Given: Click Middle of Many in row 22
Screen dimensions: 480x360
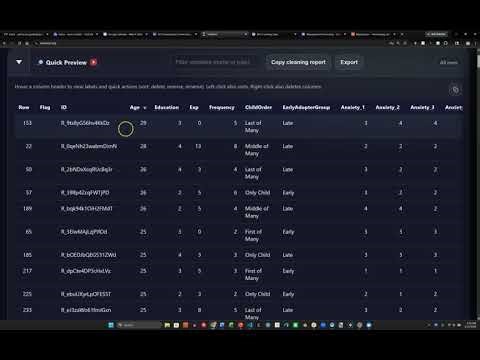Looking at the screenshot, I should (x=256, y=150).
